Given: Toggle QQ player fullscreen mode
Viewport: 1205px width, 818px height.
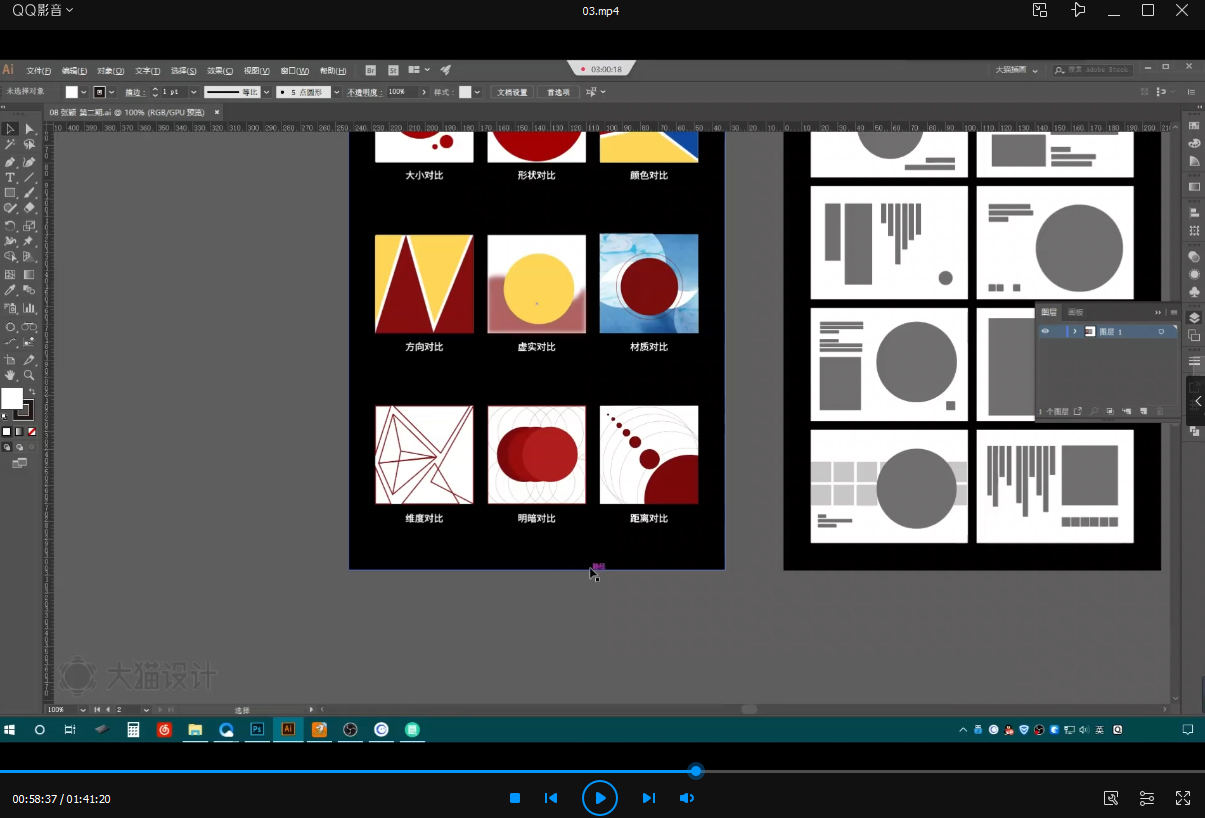Looking at the screenshot, I should tap(1183, 798).
